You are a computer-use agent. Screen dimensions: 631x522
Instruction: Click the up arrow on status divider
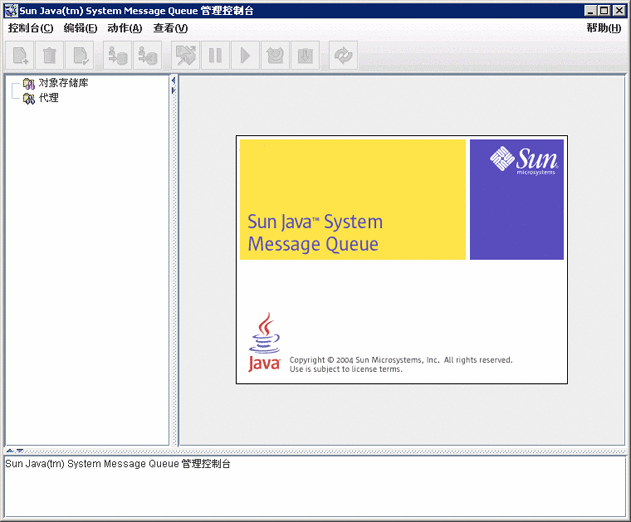(10, 451)
